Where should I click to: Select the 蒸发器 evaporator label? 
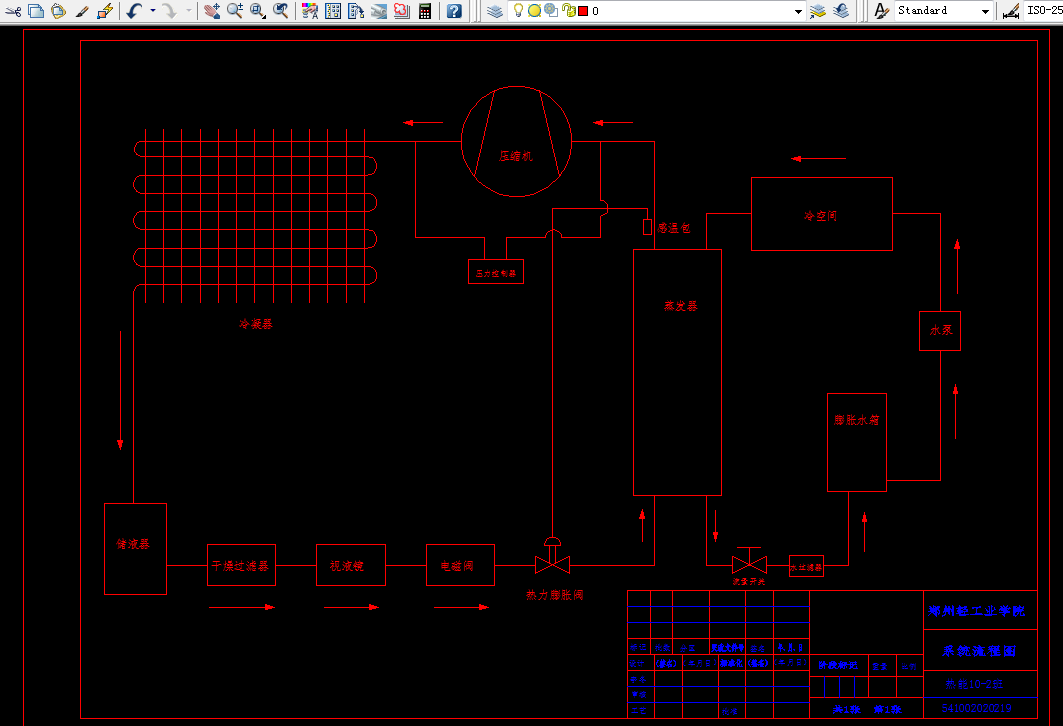pyautogui.click(x=681, y=306)
